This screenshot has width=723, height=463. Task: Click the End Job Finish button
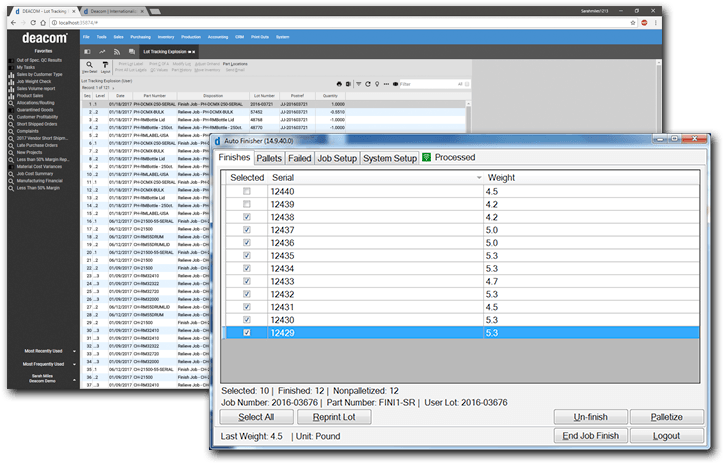[590, 436]
